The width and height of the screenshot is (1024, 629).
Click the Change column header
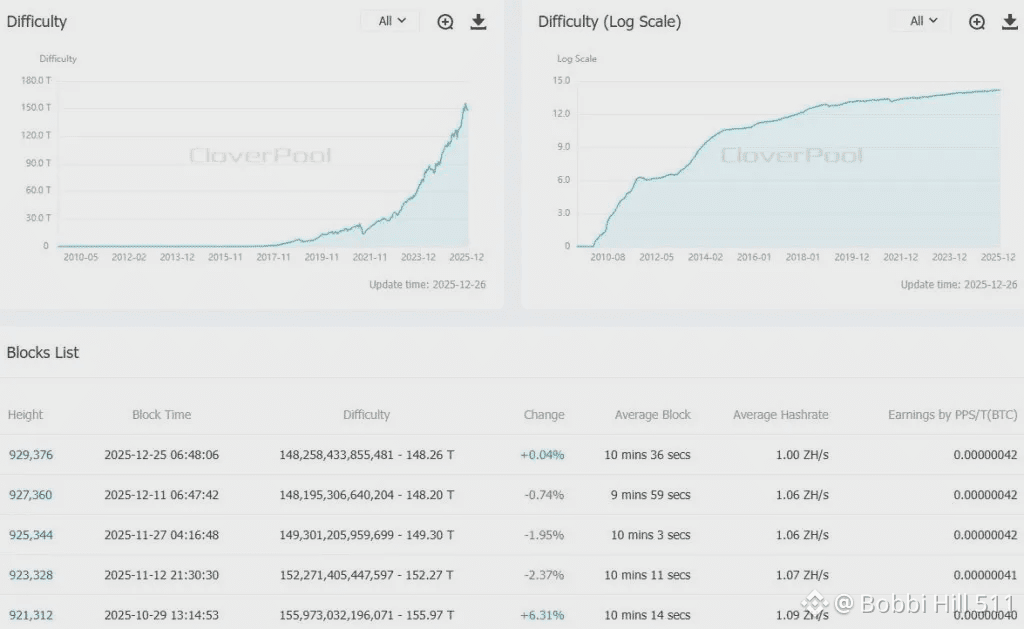pyautogui.click(x=544, y=415)
